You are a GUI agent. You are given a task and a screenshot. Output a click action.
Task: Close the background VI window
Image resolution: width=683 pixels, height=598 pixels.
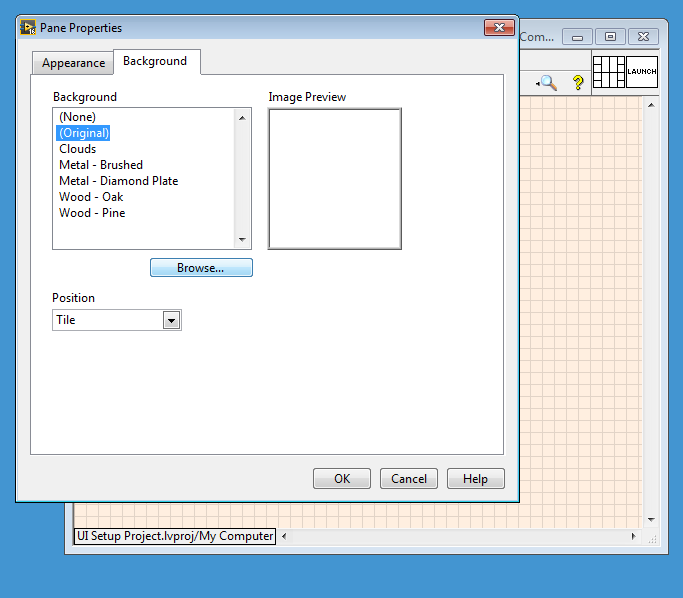(x=643, y=37)
